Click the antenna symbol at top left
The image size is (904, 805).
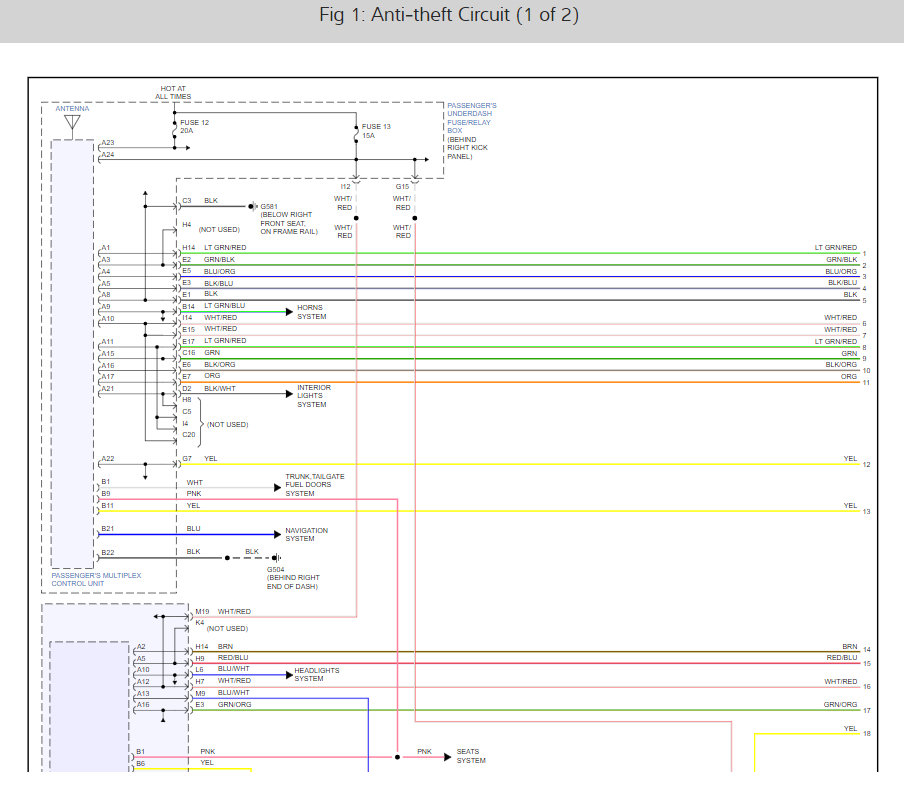click(x=72, y=123)
